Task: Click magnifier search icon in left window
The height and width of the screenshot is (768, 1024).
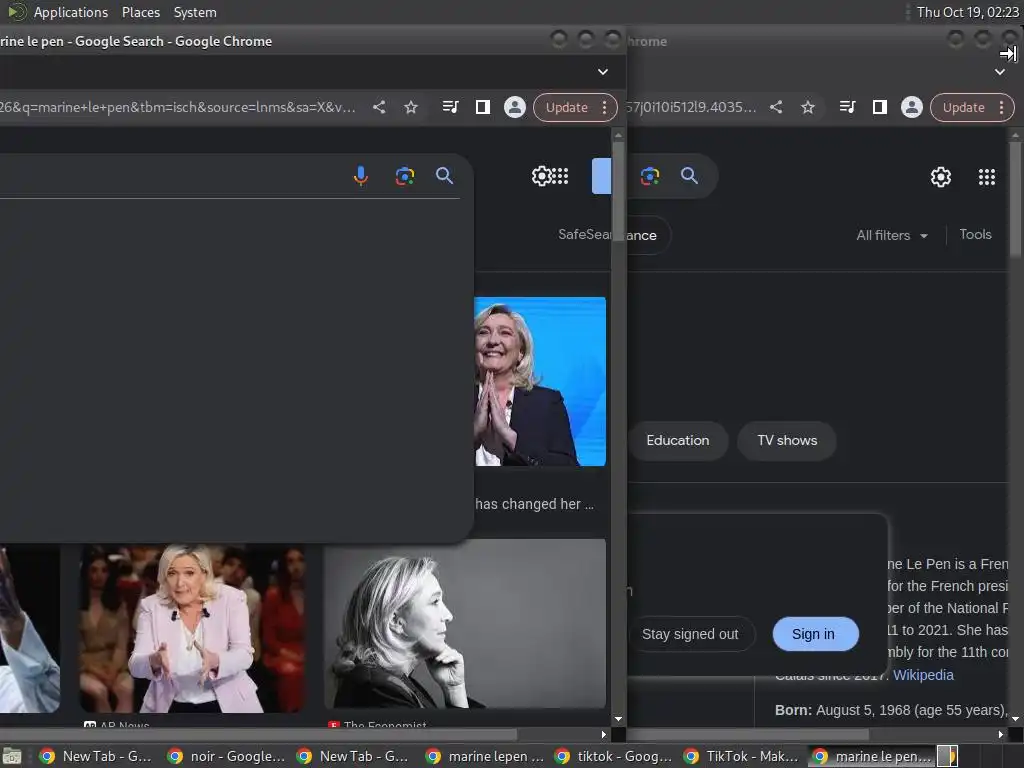Action: pyautogui.click(x=444, y=176)
